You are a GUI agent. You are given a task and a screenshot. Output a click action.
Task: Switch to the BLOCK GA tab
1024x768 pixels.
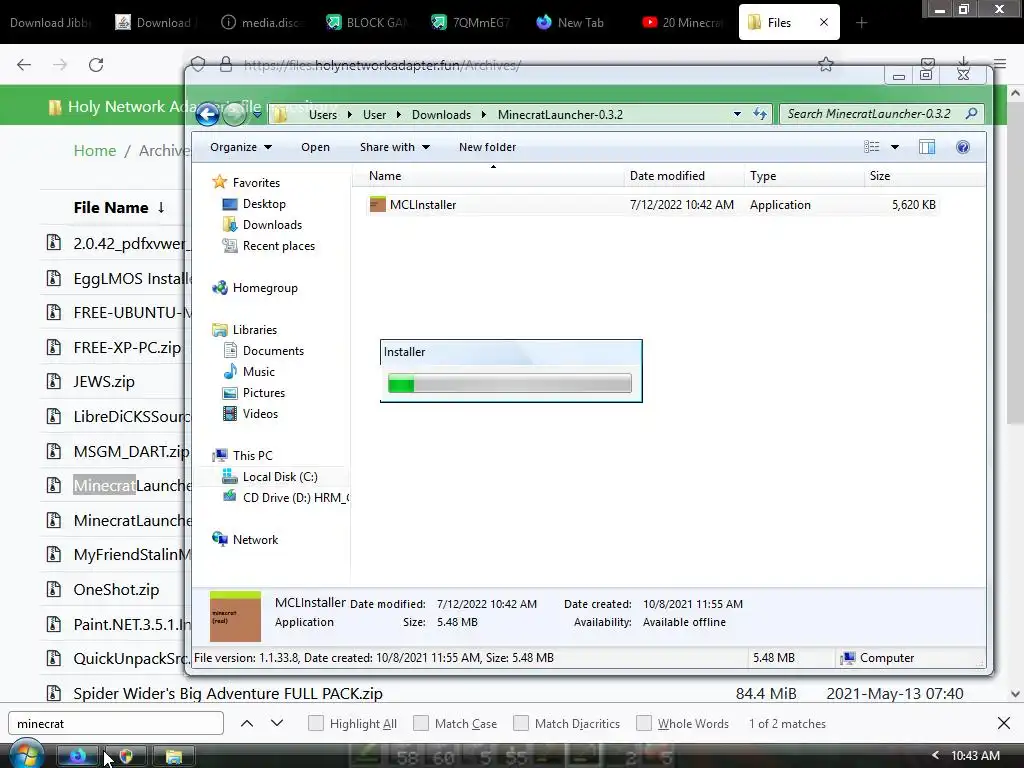click(x=366, y=23)
